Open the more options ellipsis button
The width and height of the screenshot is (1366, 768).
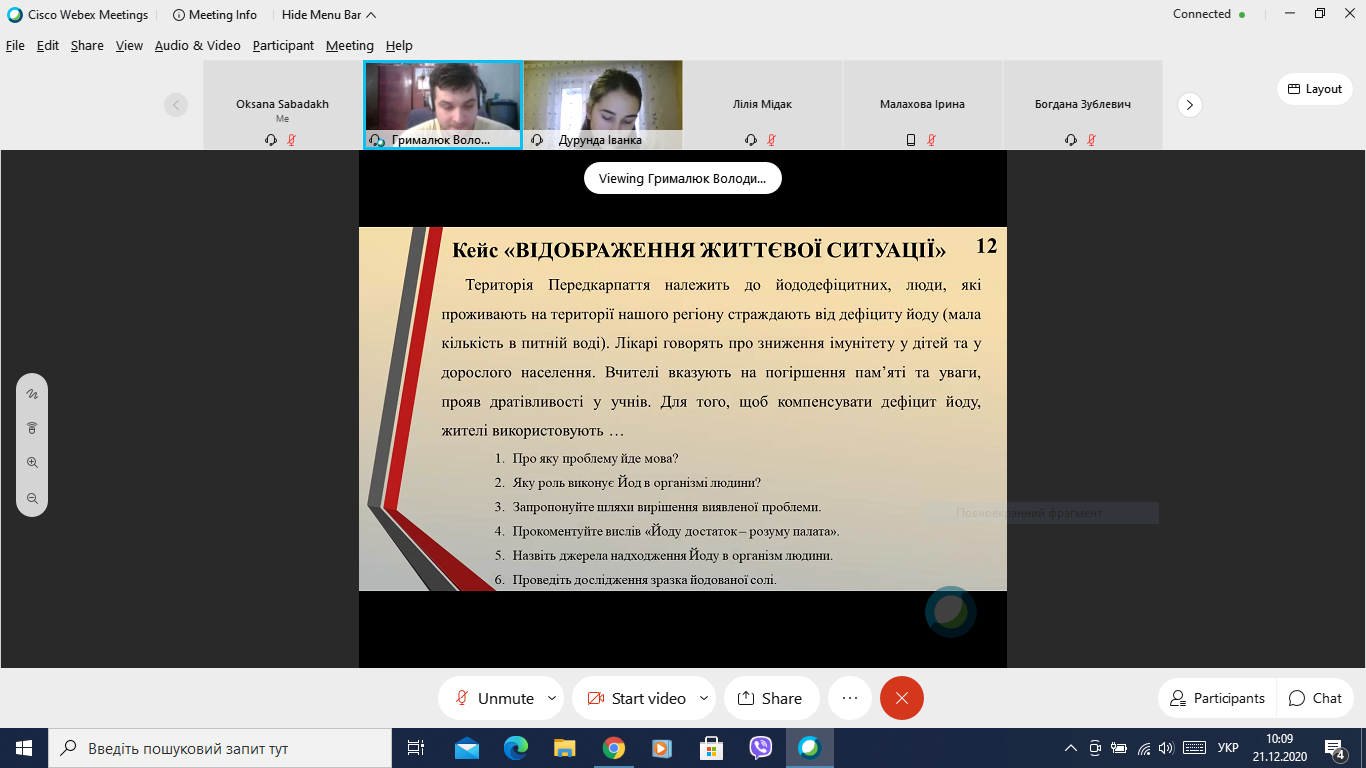[x=850, y=698]
